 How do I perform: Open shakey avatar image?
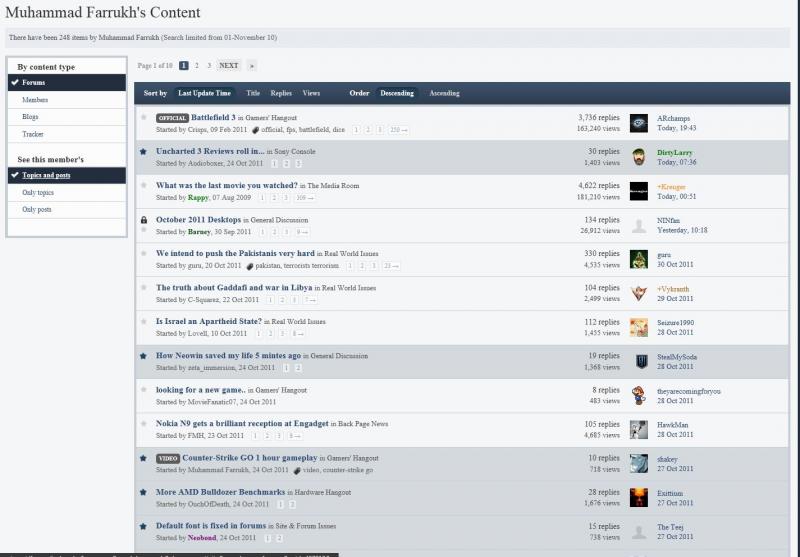tap(639, 464)
